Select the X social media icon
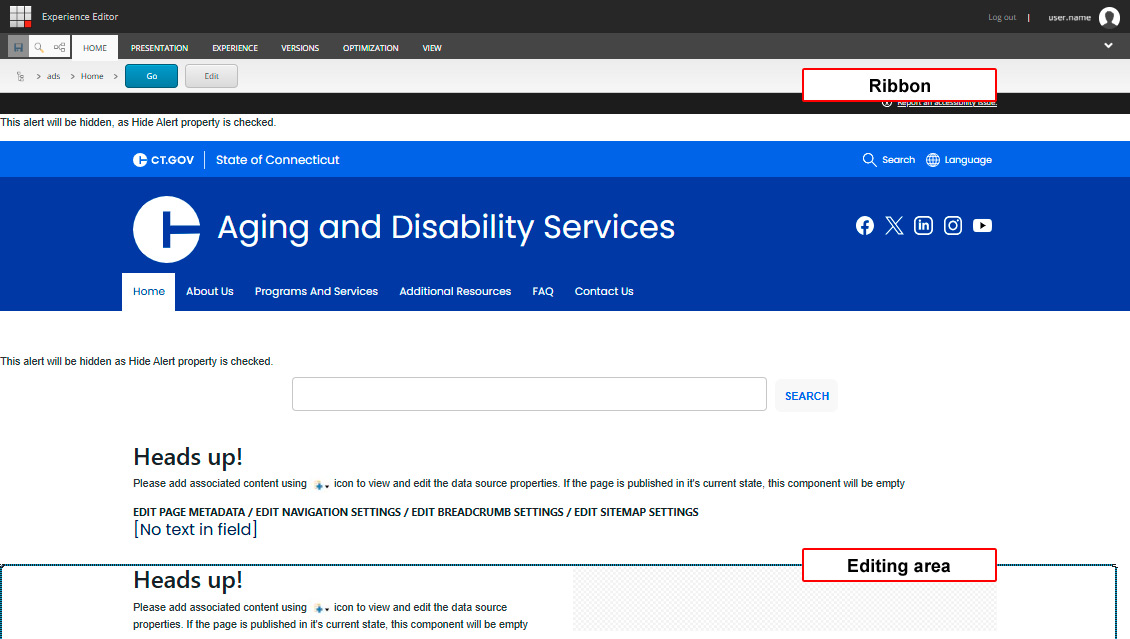1130x639 pixels. pyautogui.click(x=894, y=225)
